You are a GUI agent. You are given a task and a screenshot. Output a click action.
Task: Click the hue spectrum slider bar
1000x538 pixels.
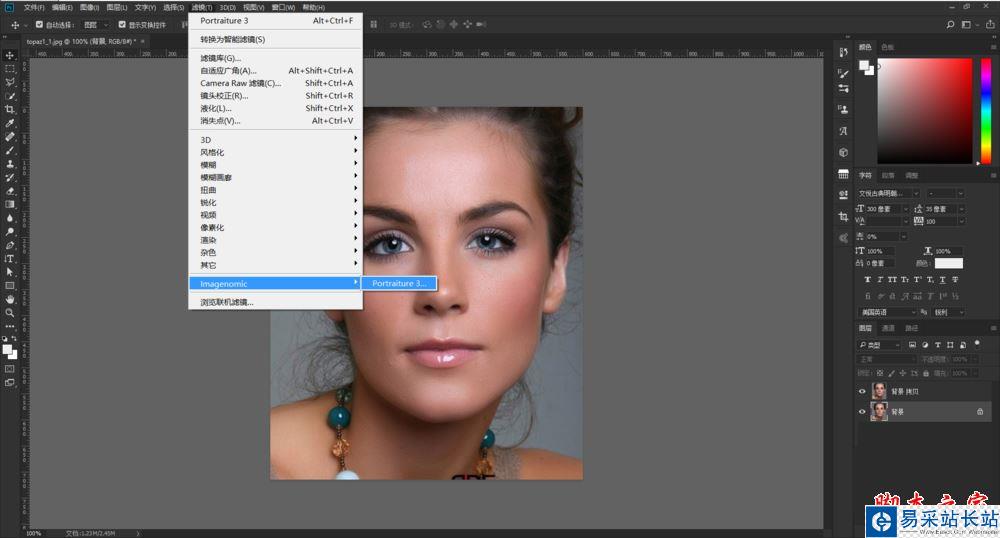pos(985,110)
